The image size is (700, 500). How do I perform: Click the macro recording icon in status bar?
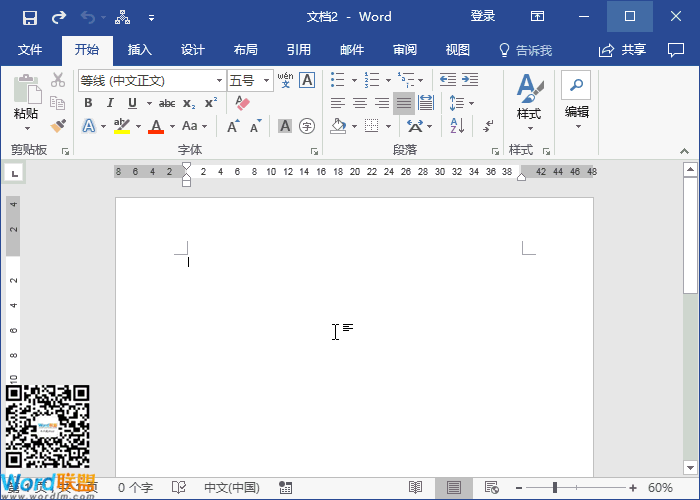pyautogui.click(x=285, y=488)
